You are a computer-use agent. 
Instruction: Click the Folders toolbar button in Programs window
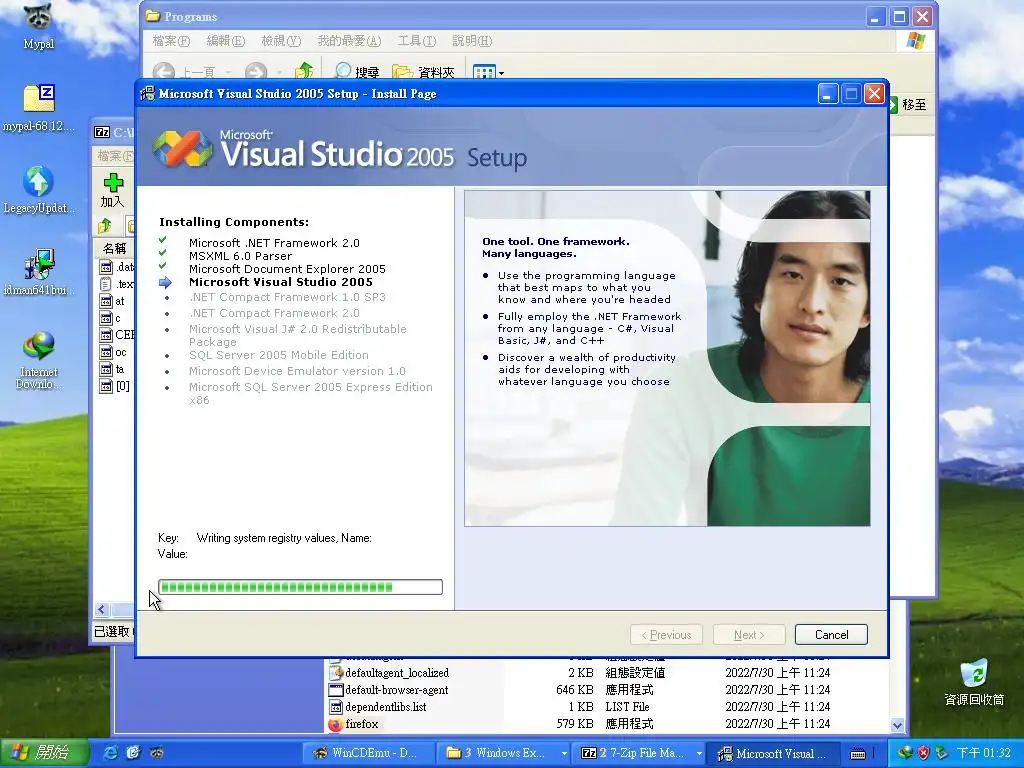(x=423, y=72)
